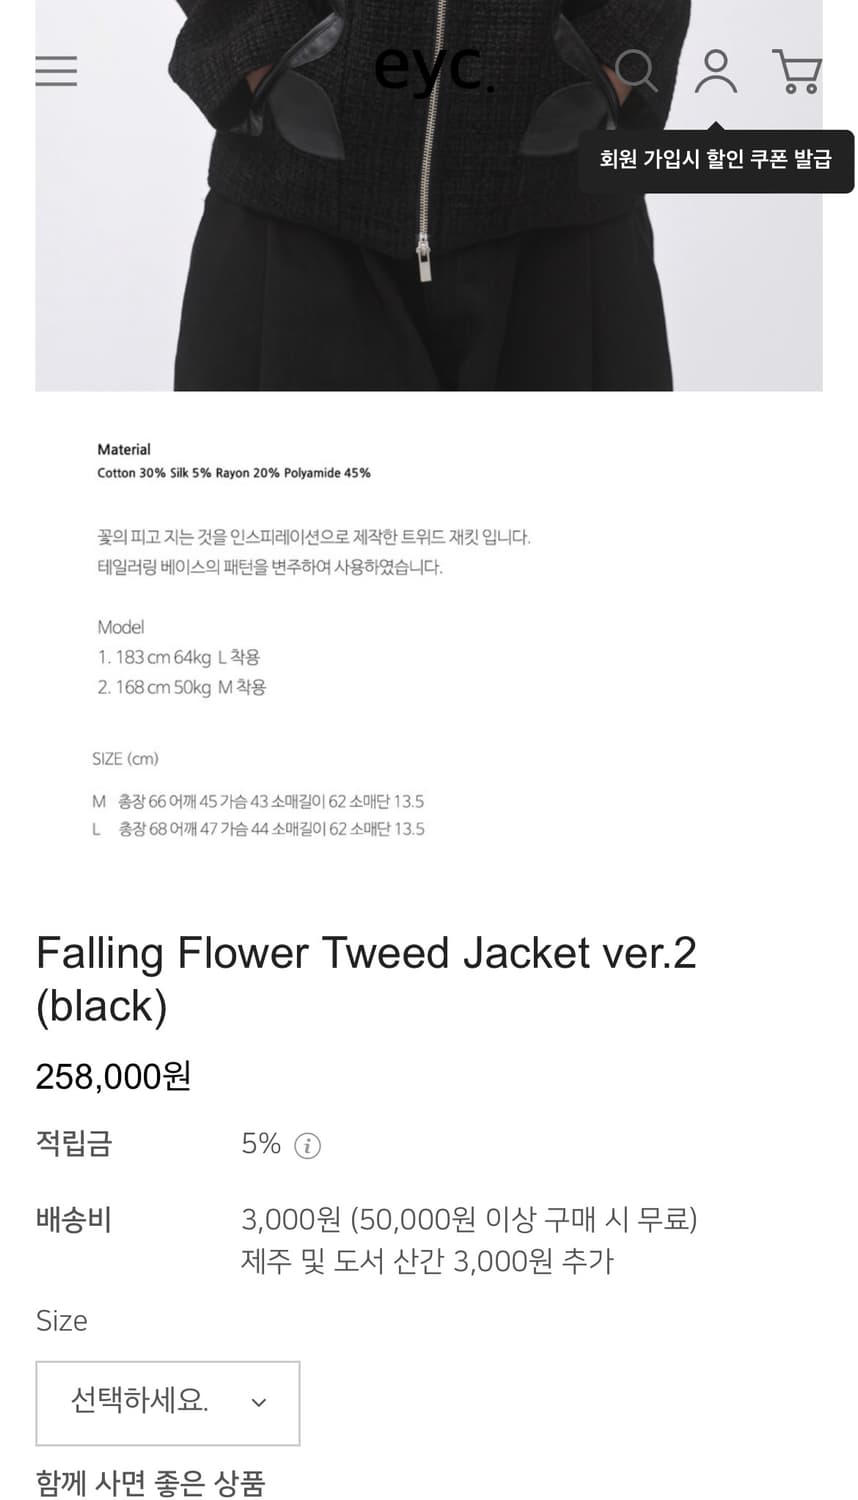This screenshot has height=1500, width=858.
Task: Click the Material composition text
Action: 233,473
